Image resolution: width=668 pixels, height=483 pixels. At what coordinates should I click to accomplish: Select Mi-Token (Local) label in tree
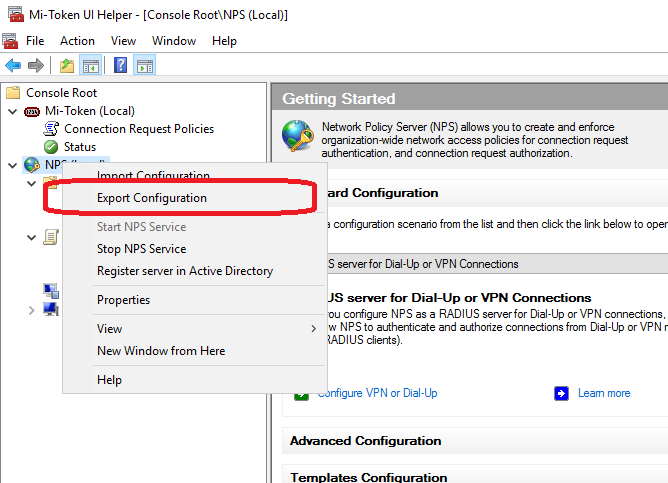tap(90, 111)
